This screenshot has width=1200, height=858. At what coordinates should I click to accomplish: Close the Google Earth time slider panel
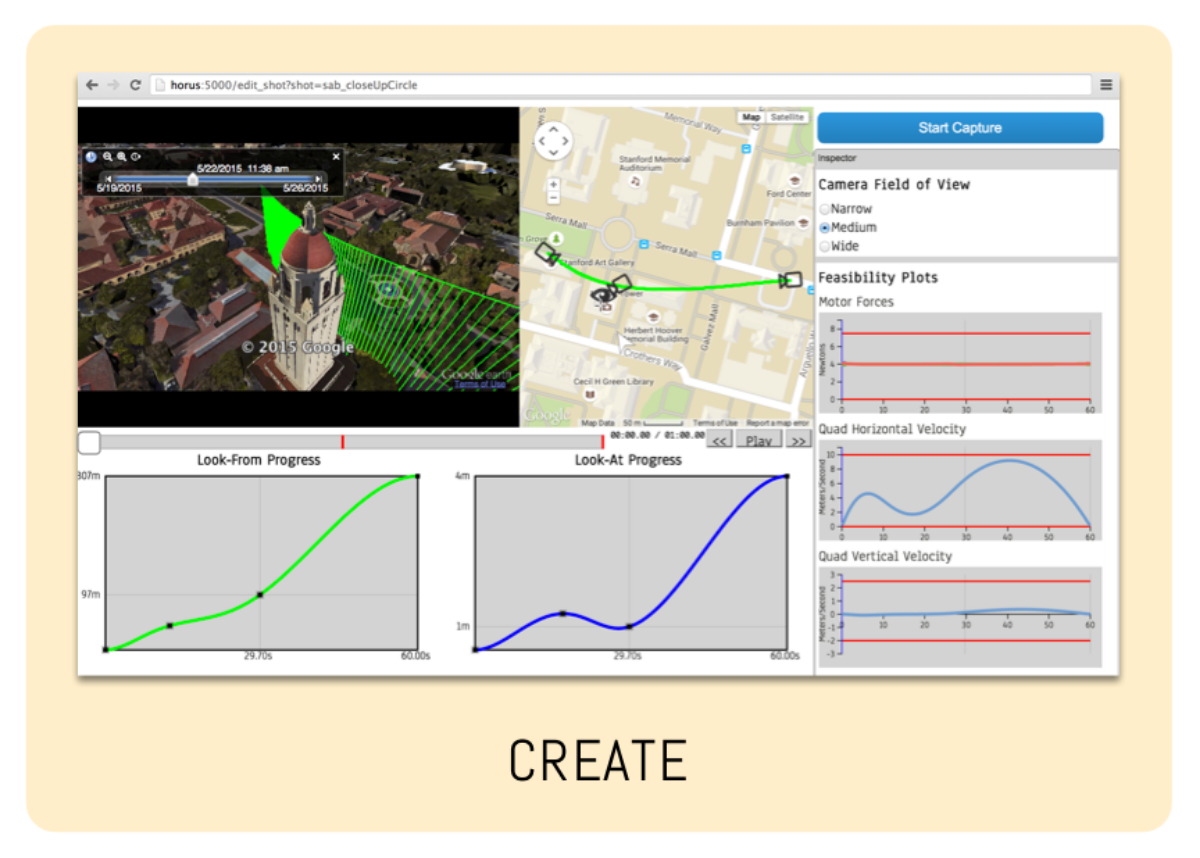pyautogui.click(x=336, y=157)
